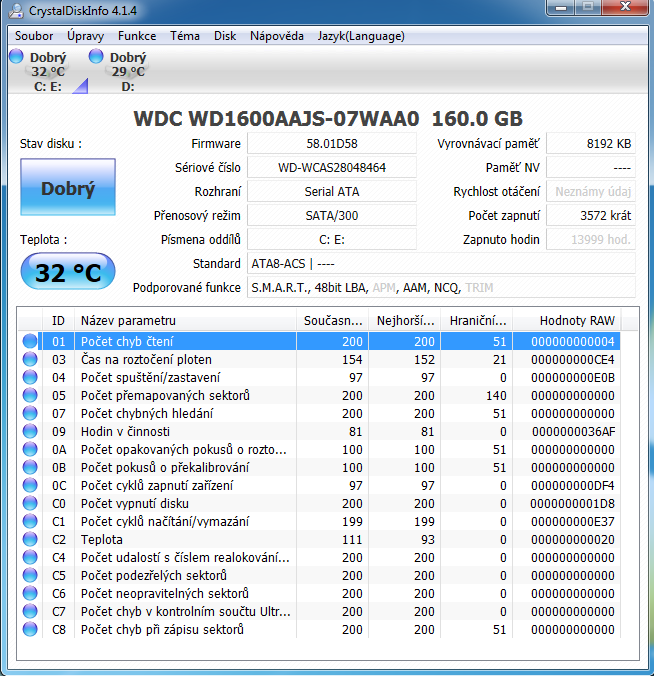Click the status orb for Počet vypnutí disku
The width and height of the screenshot is (654, 676).
pyautogui.click(x=30, y=503)
